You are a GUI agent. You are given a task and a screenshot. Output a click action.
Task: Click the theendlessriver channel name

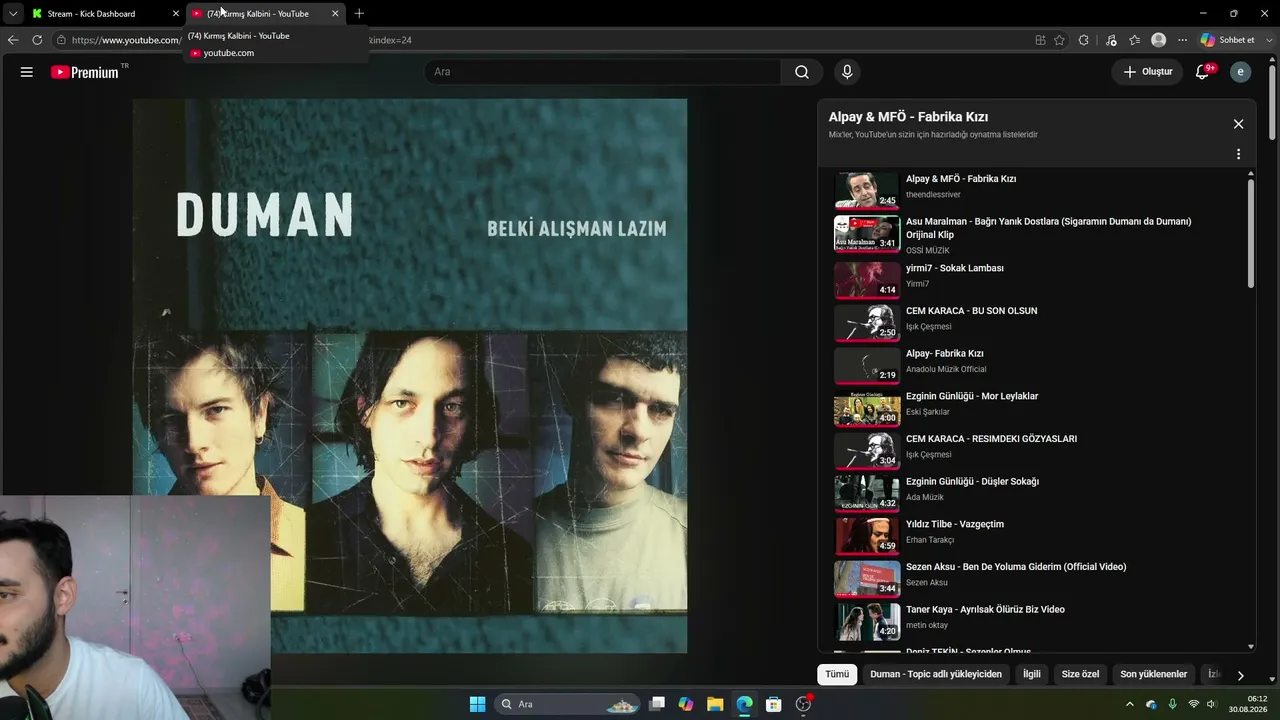point(933,195)
